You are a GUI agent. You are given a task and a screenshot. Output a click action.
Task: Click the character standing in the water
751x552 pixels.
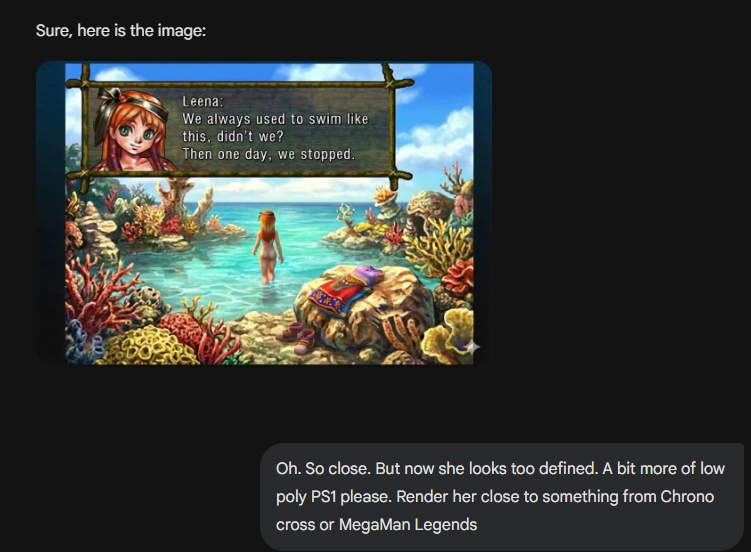[269, 247]
